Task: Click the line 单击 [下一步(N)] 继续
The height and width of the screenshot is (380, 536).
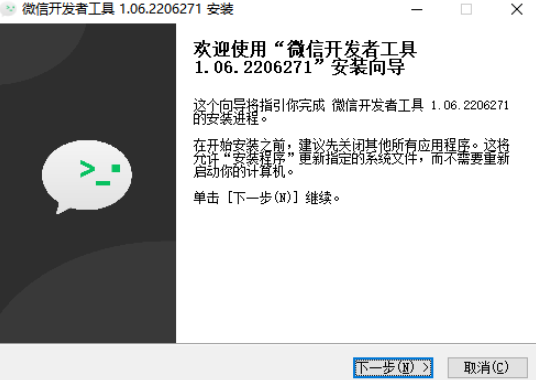Action: (x=267, y=198)
